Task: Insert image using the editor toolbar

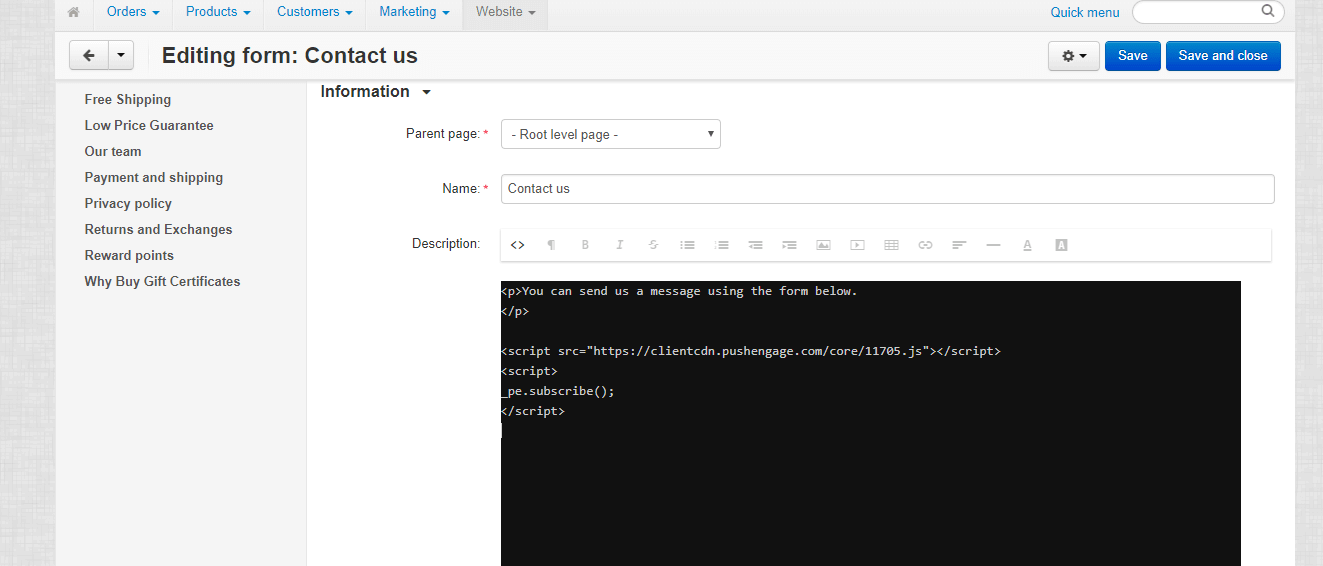Action: point(823,245)
